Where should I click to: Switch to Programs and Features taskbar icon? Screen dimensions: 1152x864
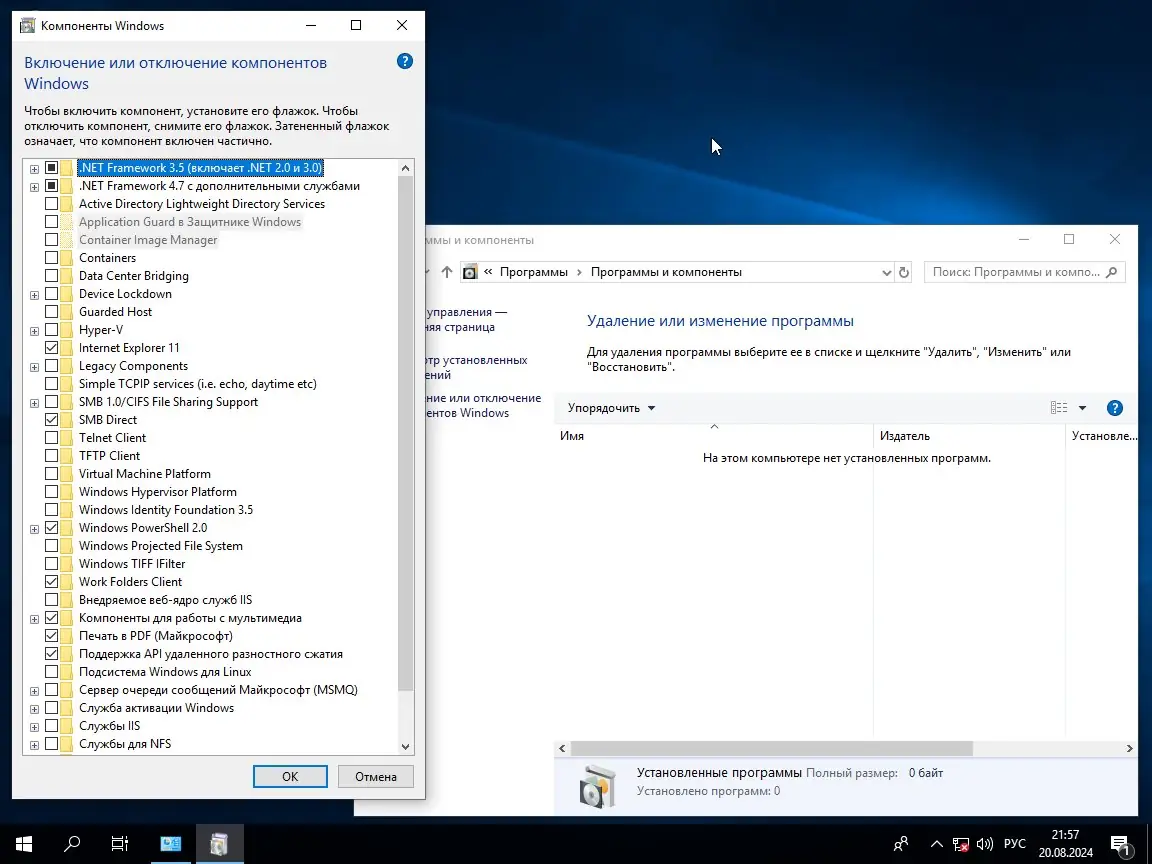[x=219, y=843]
